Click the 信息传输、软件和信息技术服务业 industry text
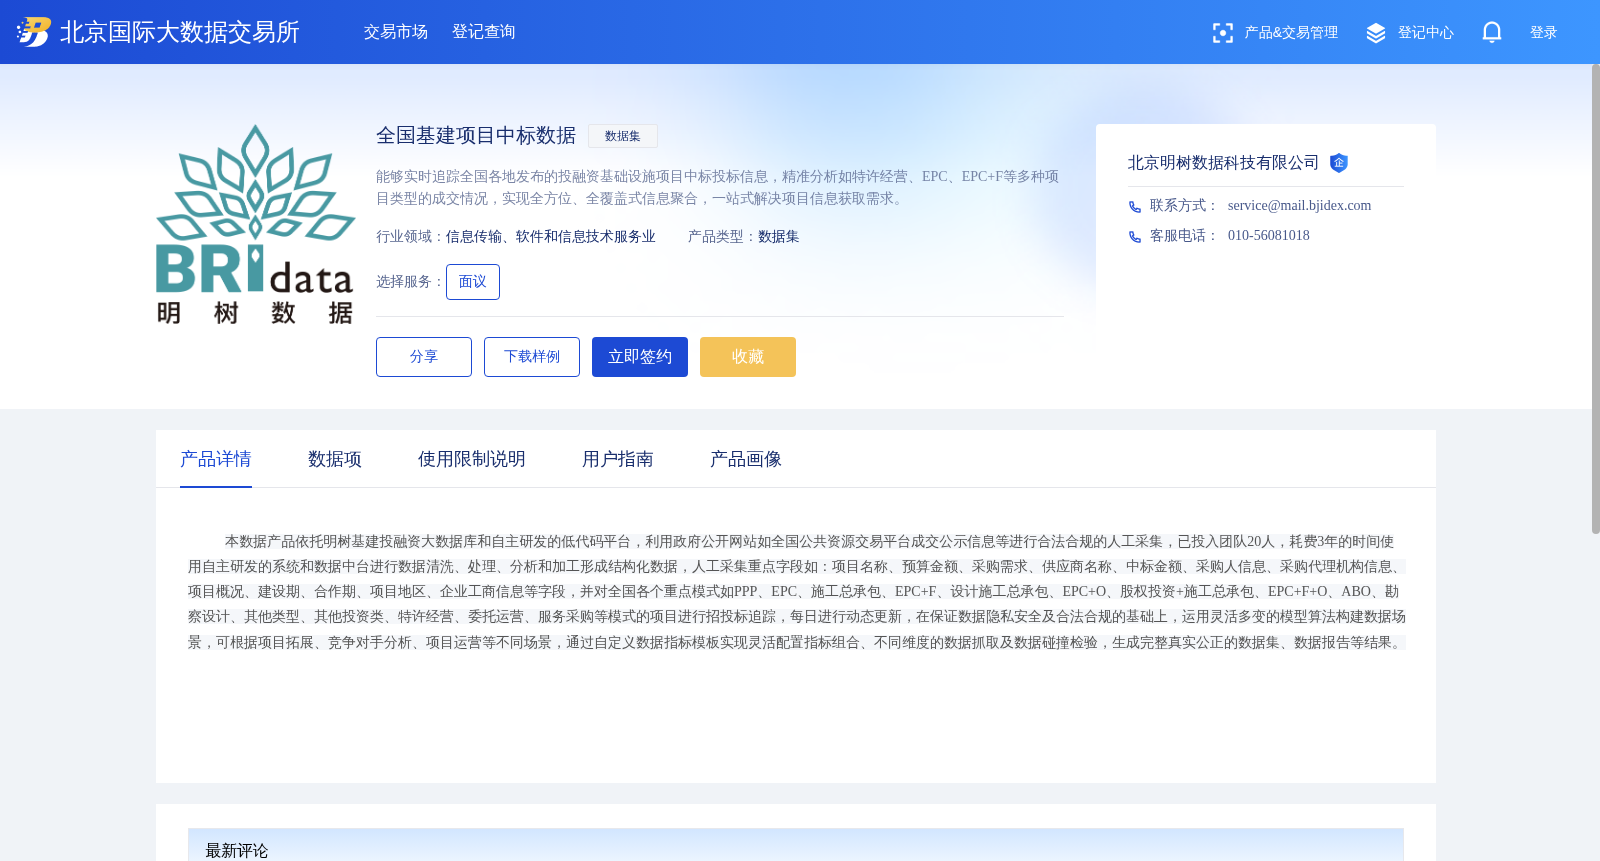1600x861 pixels. point(551,237)
